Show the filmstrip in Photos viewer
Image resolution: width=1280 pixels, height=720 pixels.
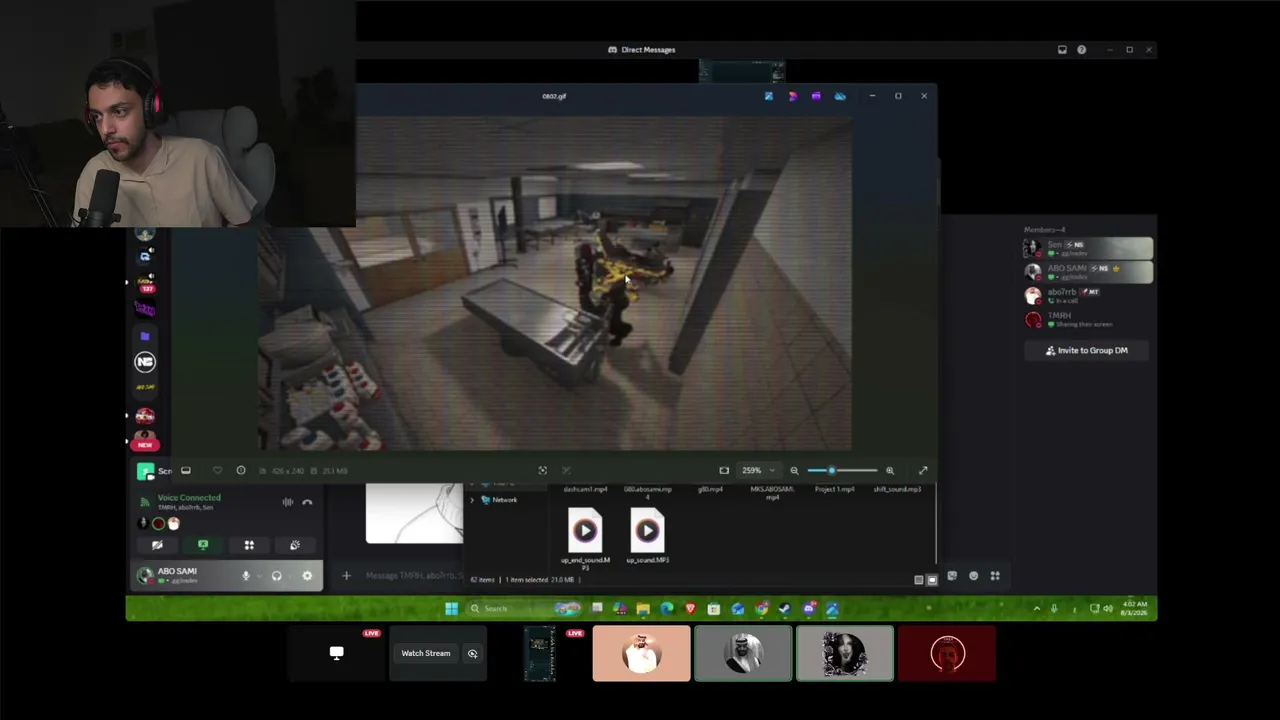186,470
